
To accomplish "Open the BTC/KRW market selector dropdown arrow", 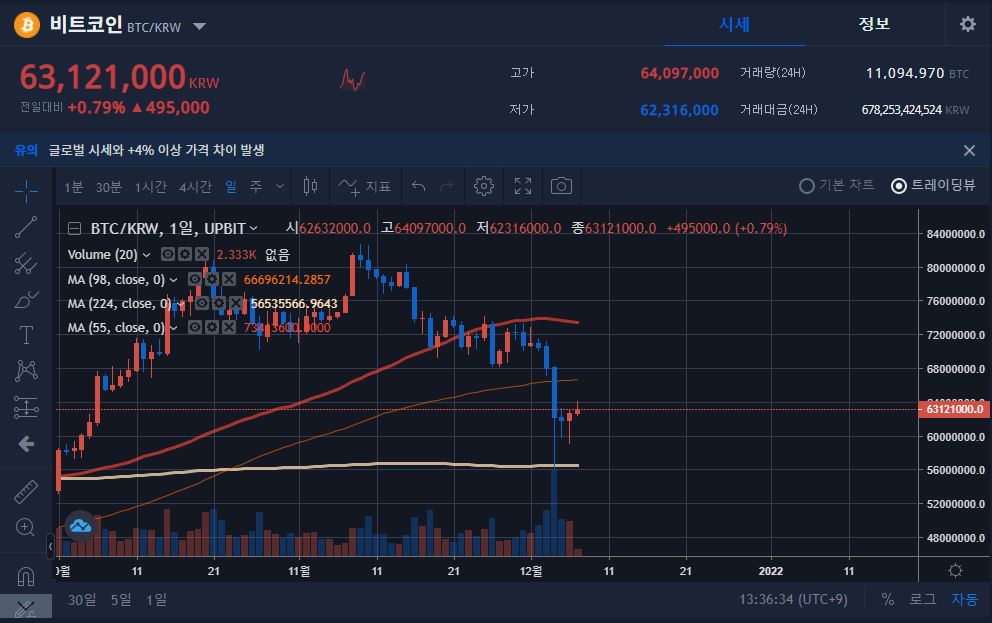I will click(x=199, y=27).
